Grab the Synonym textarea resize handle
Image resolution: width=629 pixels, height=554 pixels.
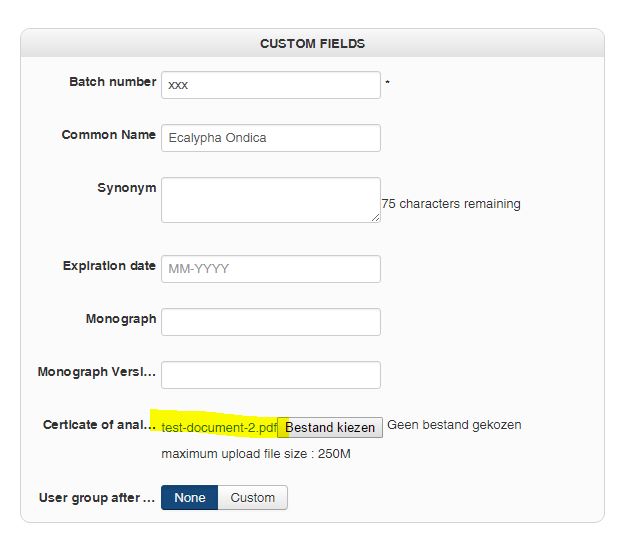[375, 217]
